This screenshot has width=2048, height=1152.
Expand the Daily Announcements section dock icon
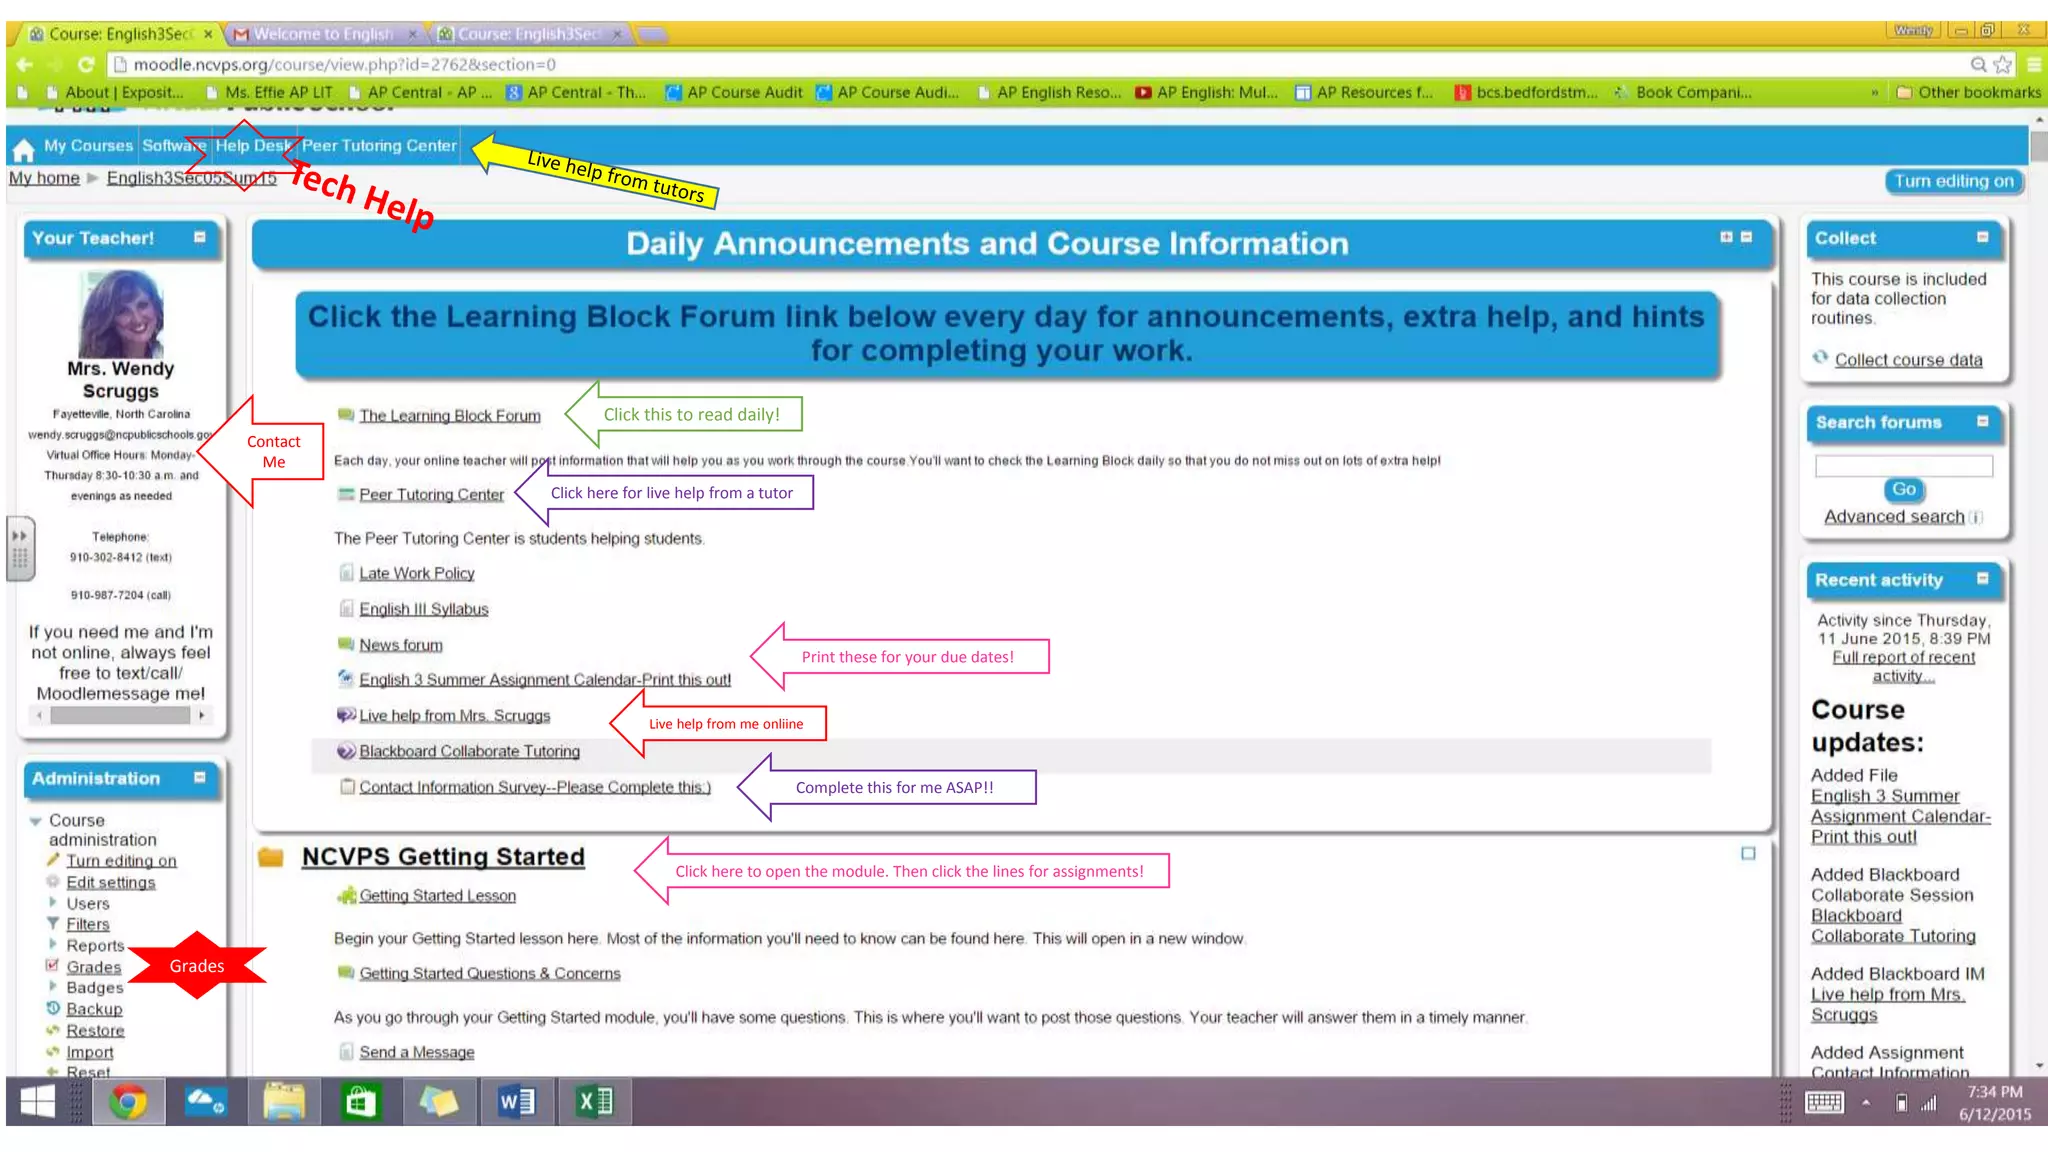[x=1726, y=237]
